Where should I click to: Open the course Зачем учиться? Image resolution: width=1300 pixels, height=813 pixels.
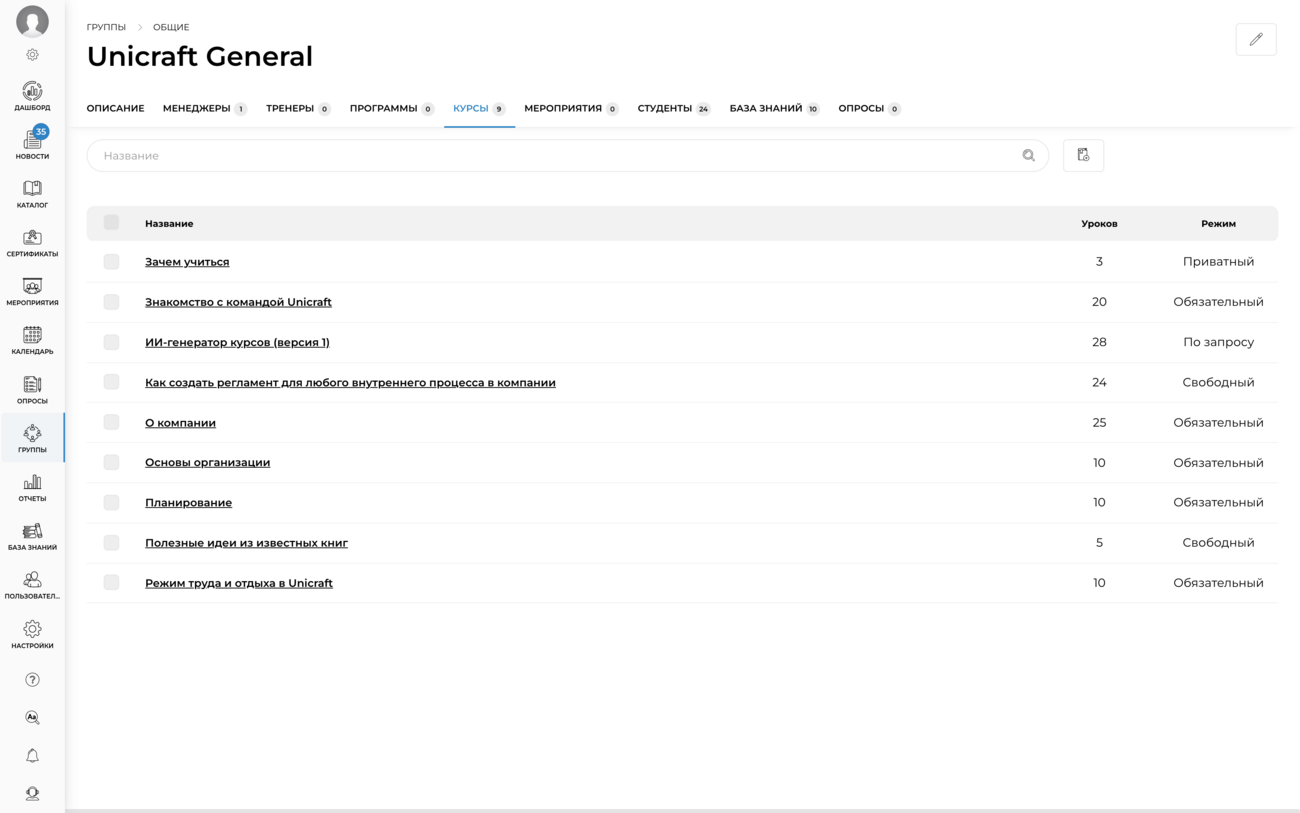click(187, 262)
